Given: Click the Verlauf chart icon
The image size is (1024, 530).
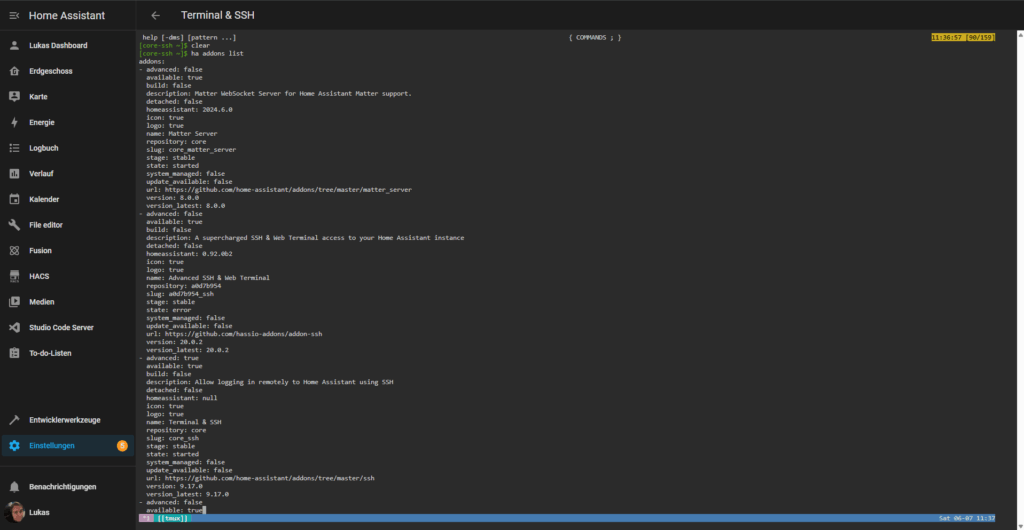Looking at the screenshot, I should pyautogui.click(x=14, y=174).
